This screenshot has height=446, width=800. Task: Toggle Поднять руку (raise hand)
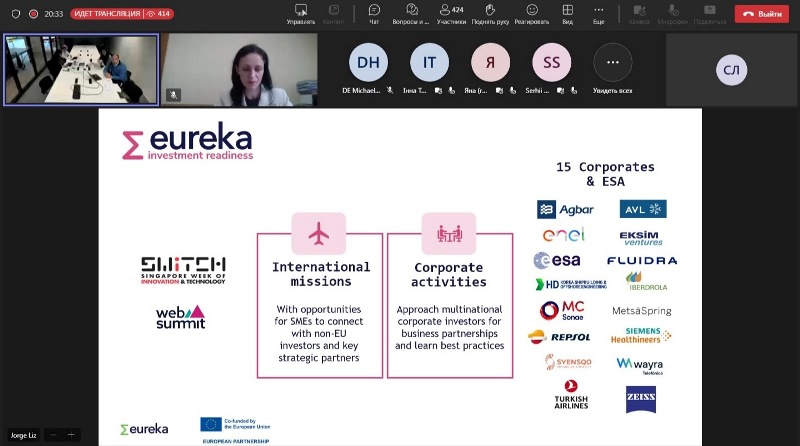point(490,14)
